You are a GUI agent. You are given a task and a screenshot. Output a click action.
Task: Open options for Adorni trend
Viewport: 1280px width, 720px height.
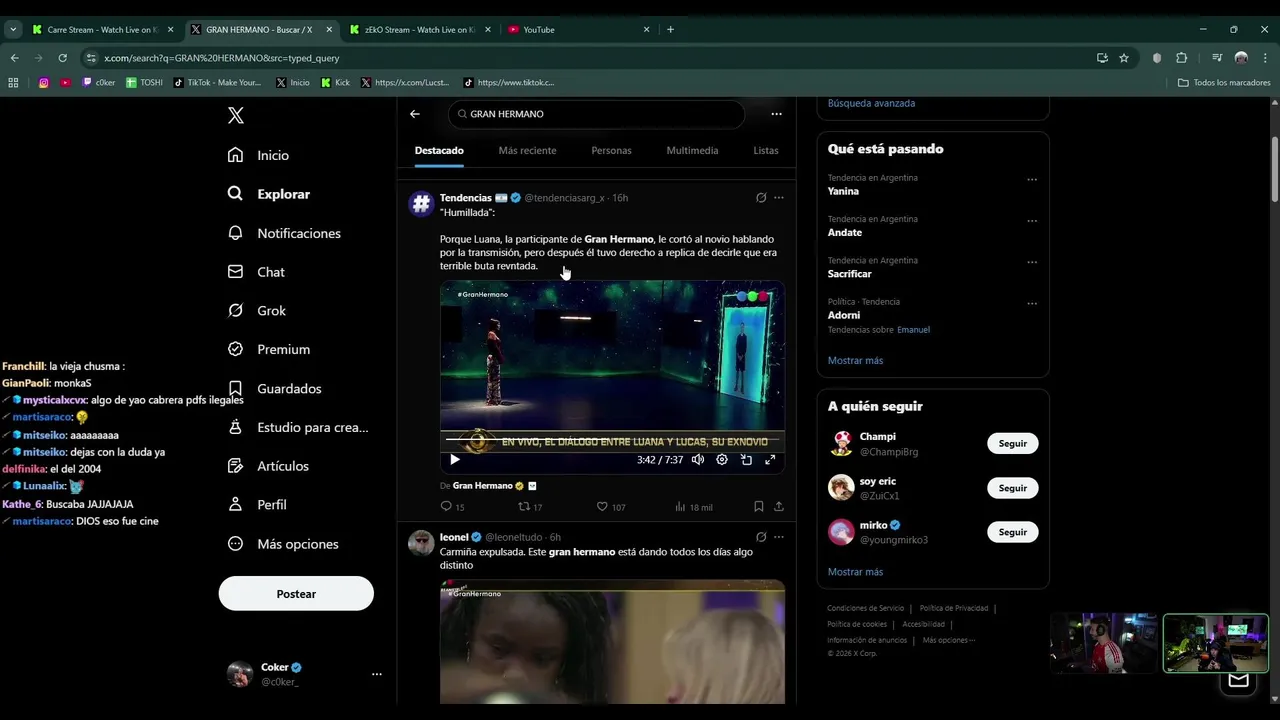click(1032, 303)
